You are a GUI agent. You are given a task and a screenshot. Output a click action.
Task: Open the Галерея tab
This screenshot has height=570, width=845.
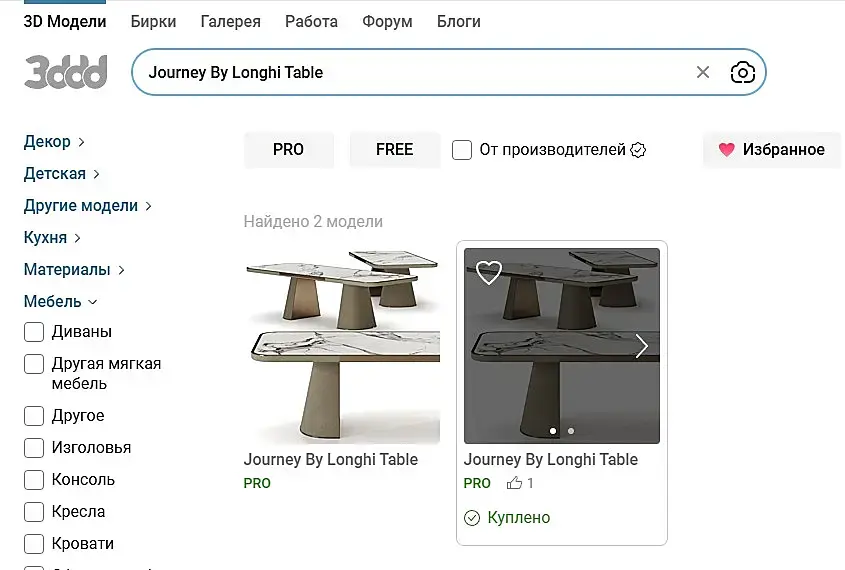pos(230,21)
